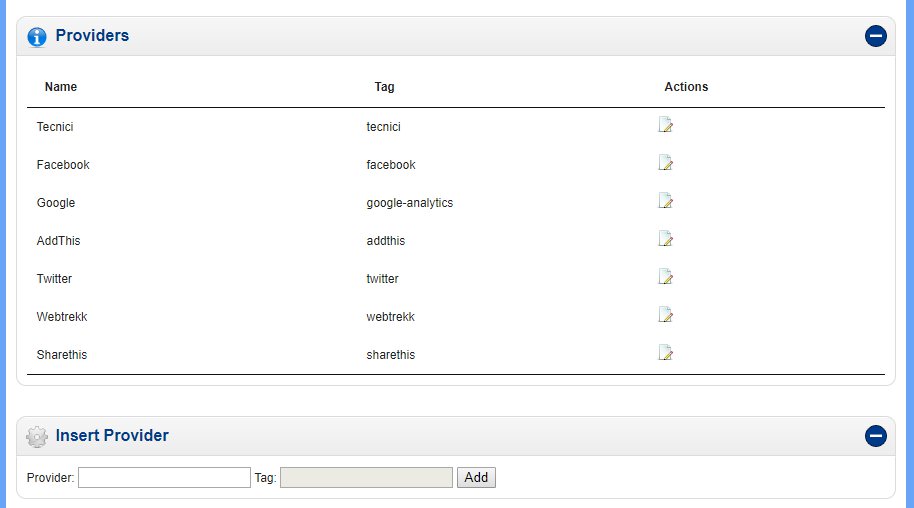914x508 pixels.
Task: Click the Insert Provider gear icon
Action: tap(37, 436)
